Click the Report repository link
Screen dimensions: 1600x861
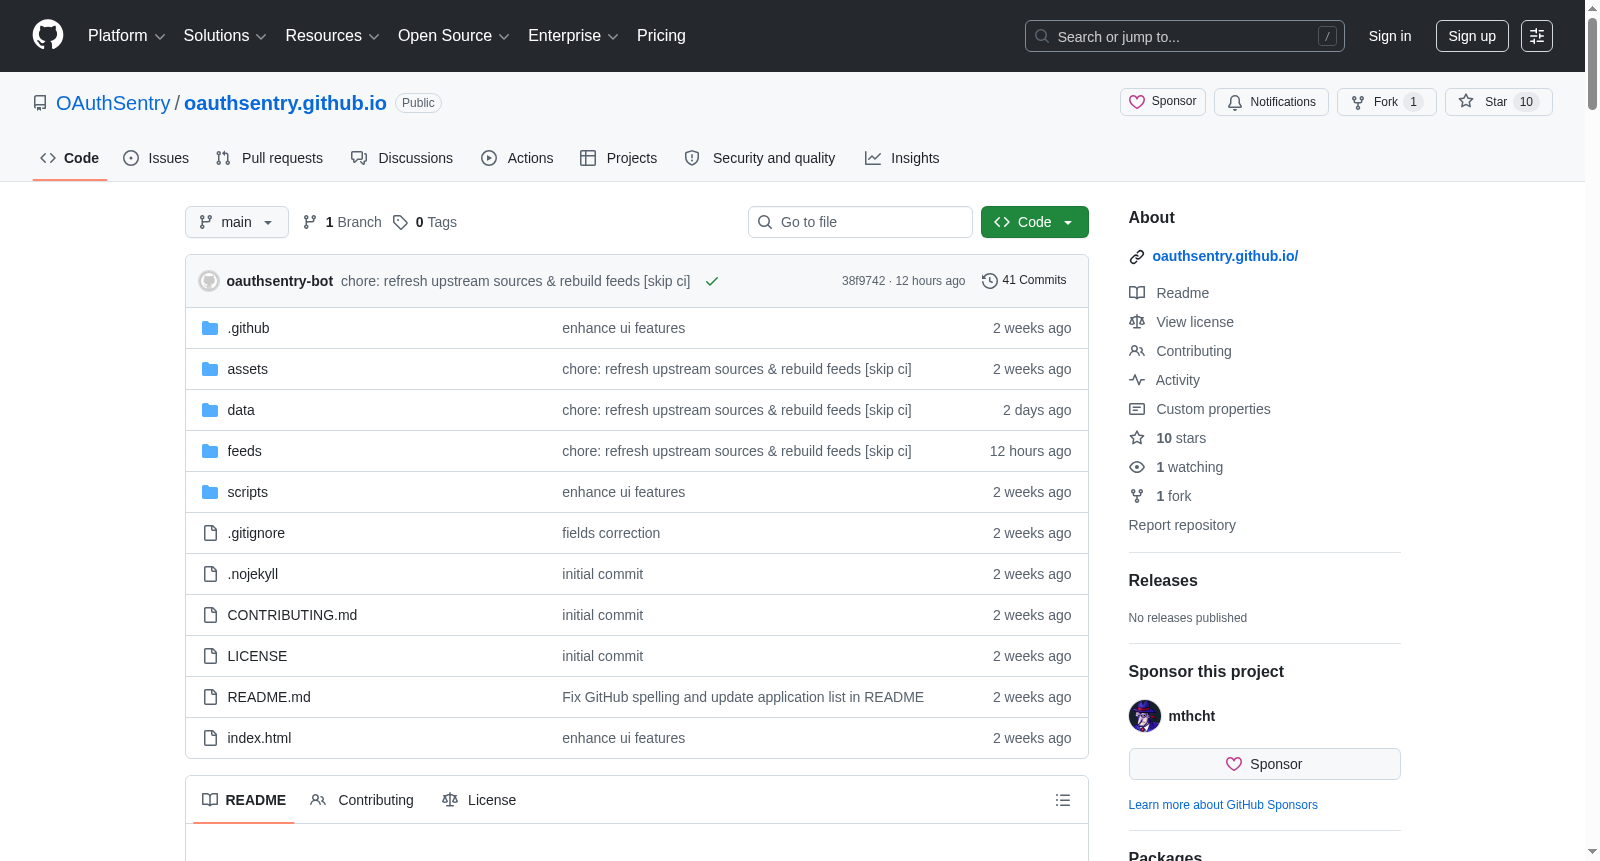[1182, 525]
